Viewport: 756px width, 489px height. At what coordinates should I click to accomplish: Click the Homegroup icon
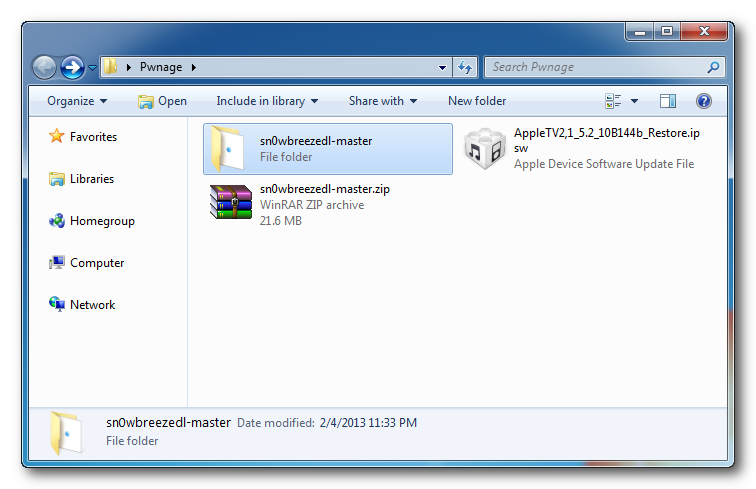click(56, 221)
